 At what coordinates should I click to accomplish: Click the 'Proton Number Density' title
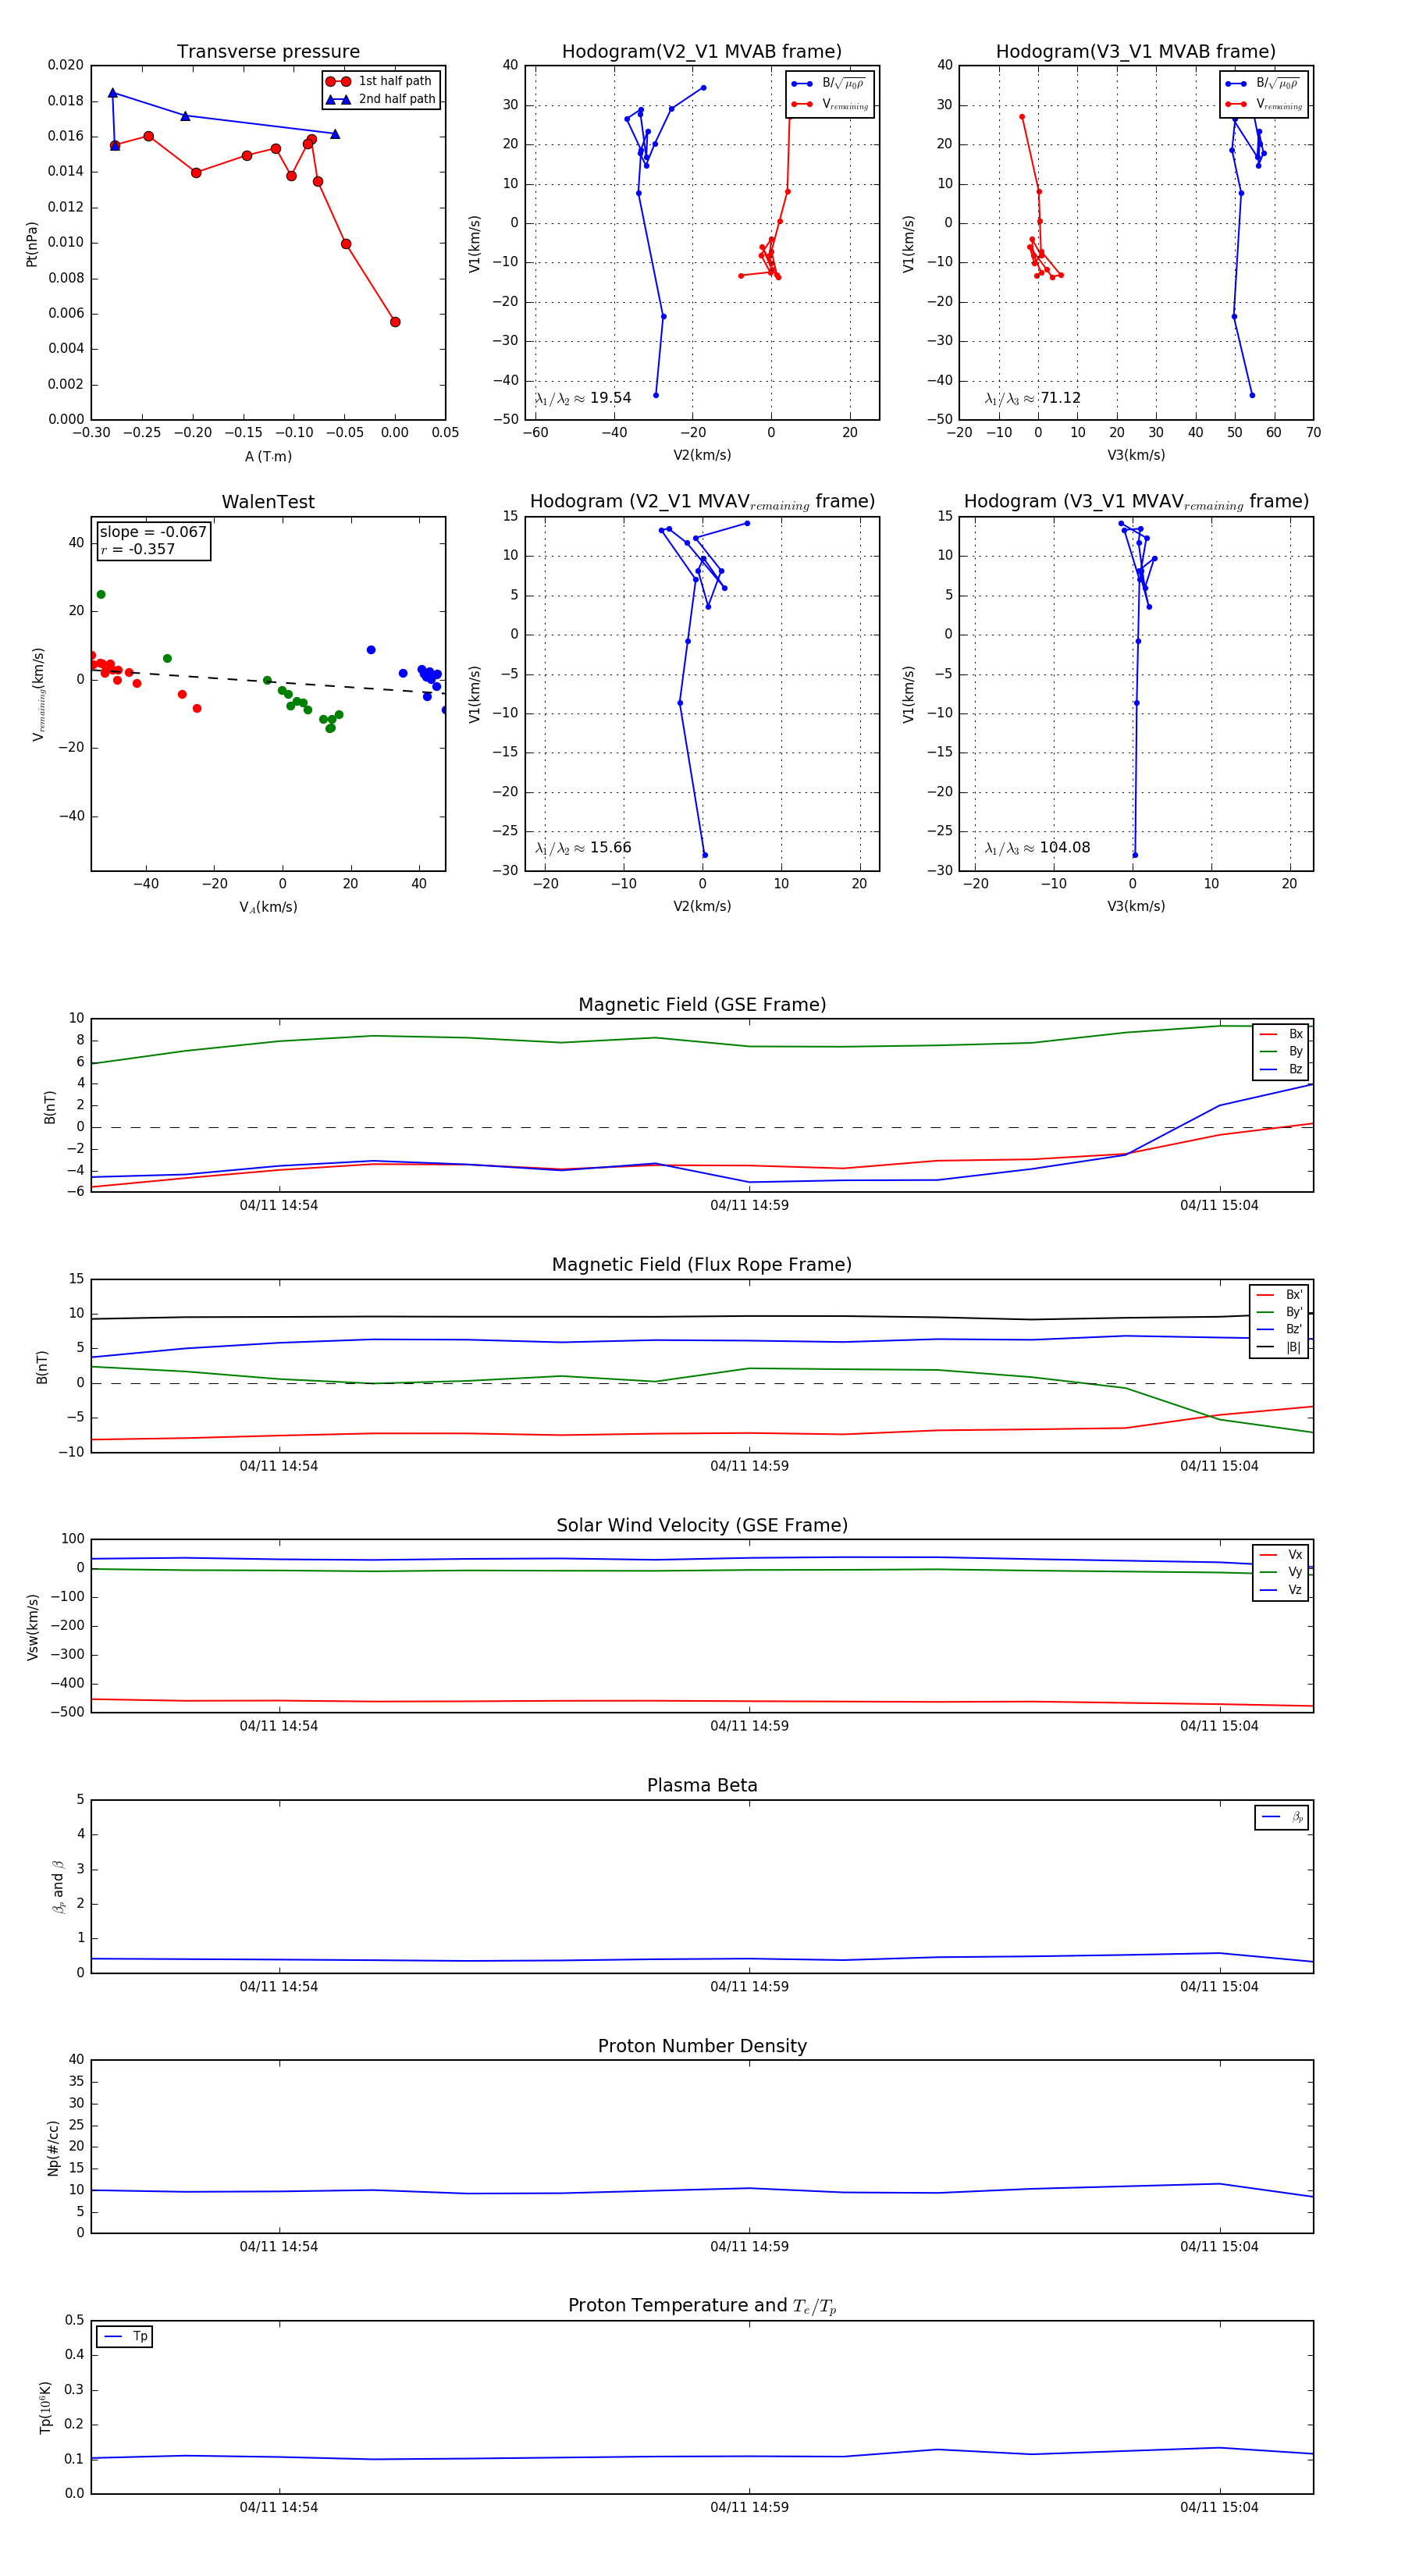pos(702,2046)
